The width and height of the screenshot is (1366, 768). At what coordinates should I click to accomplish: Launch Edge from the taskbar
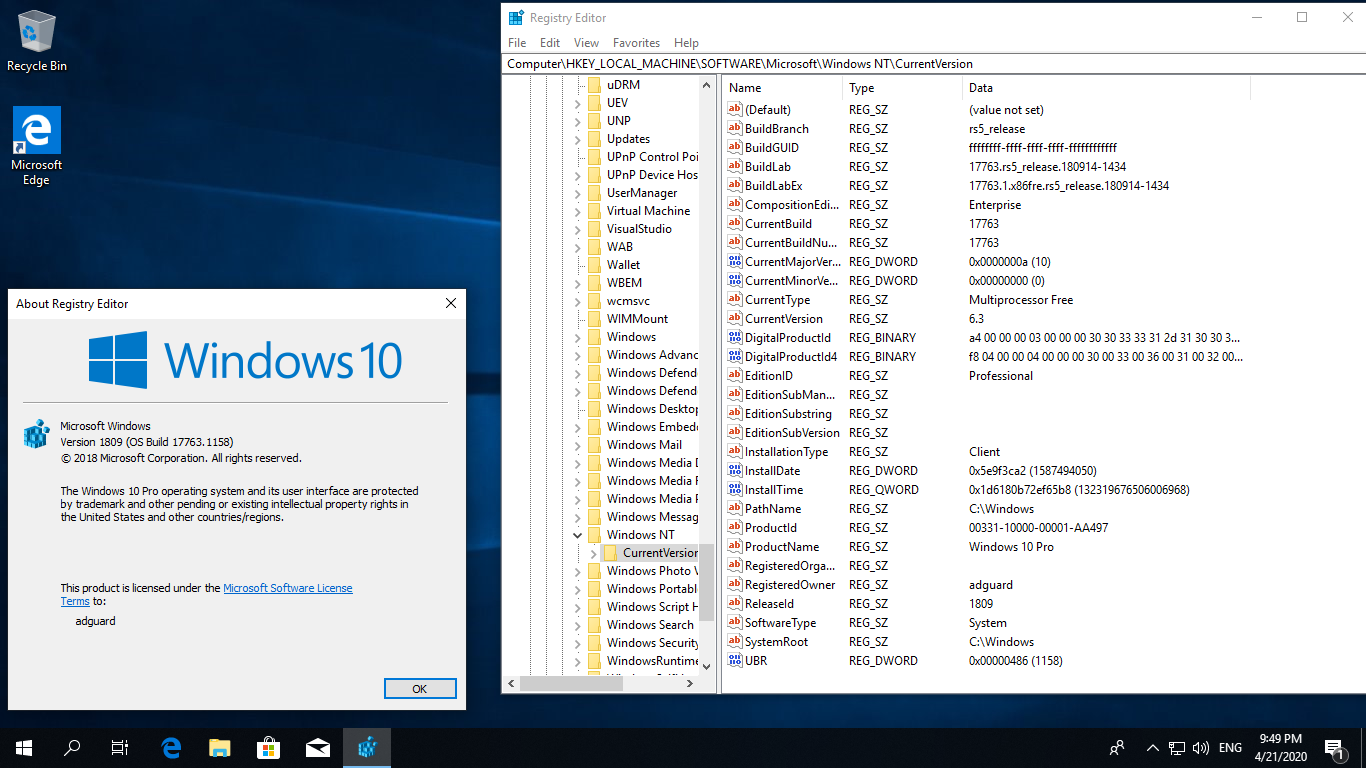(171, 747)
